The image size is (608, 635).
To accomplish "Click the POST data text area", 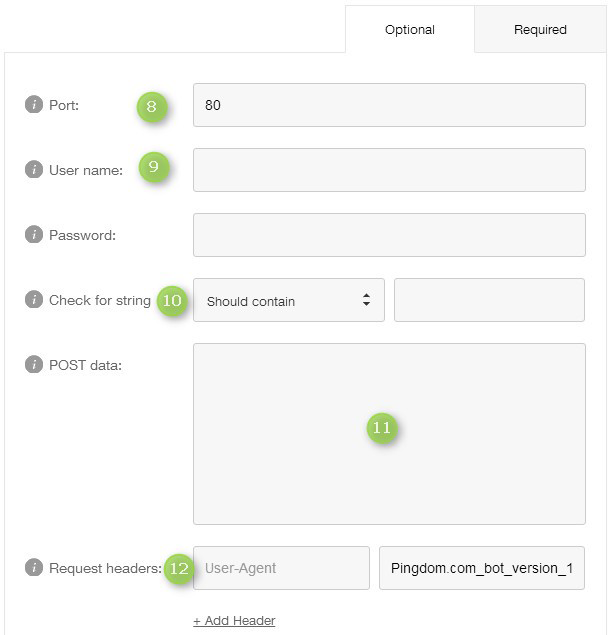I will pos(389,434).
